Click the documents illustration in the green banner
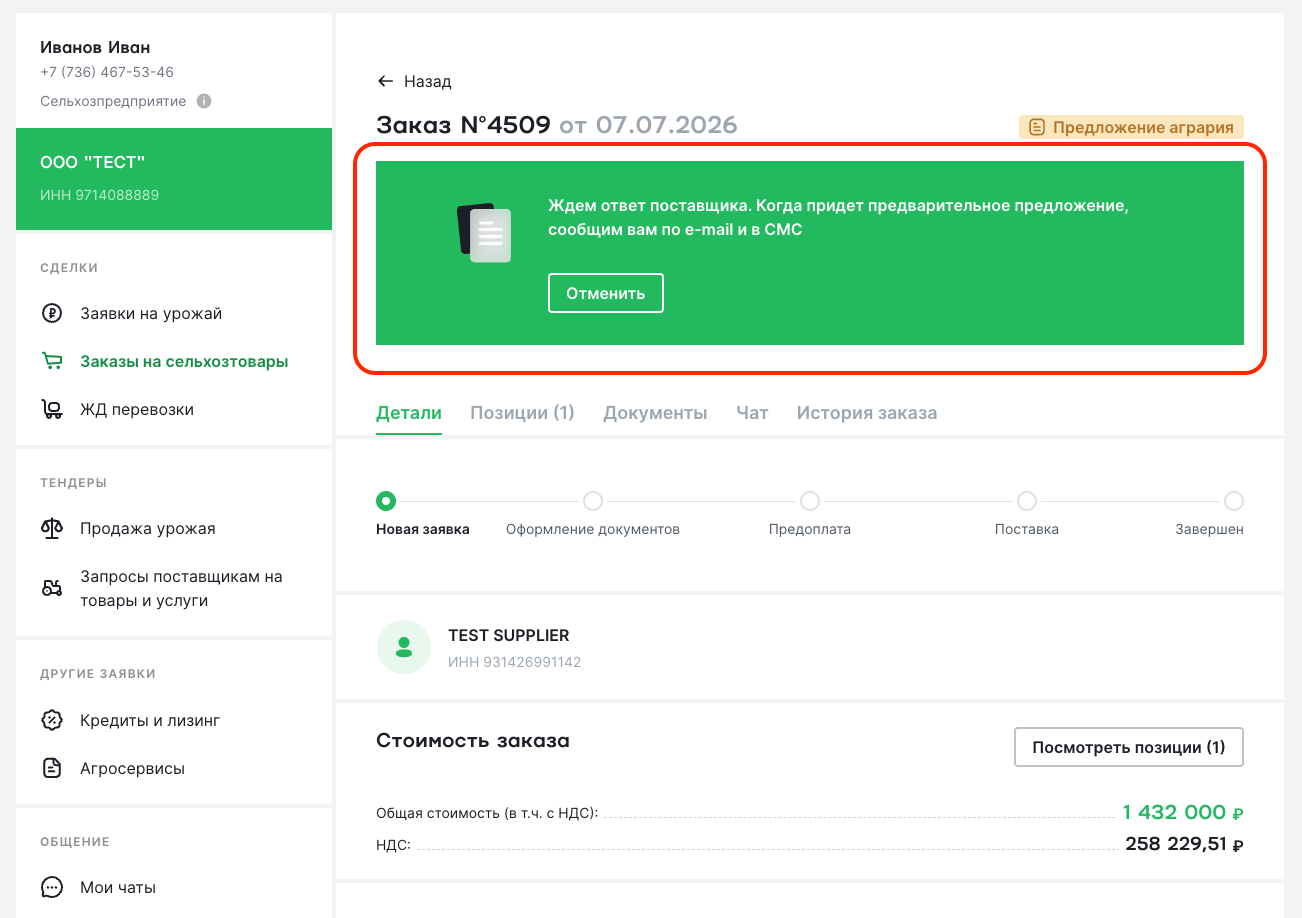 pyautogui.click(x=484, y=233)
